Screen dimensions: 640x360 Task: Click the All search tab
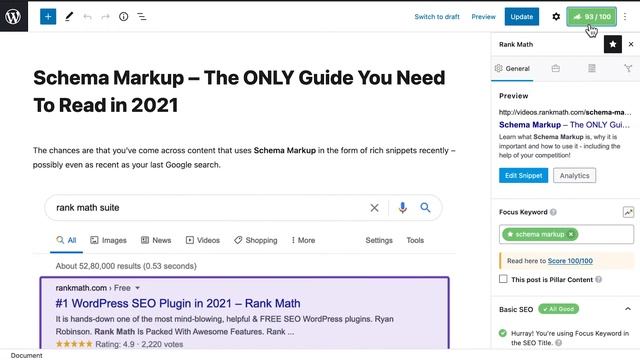66,240
